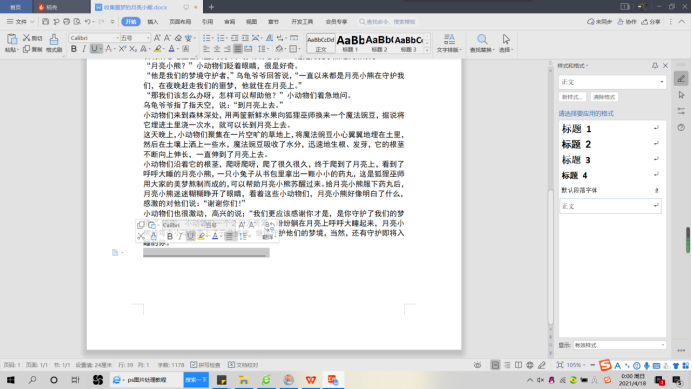The image size is (692, 389).
Task: Expand the styles gallery more arrow
Action: pos(427,51)
